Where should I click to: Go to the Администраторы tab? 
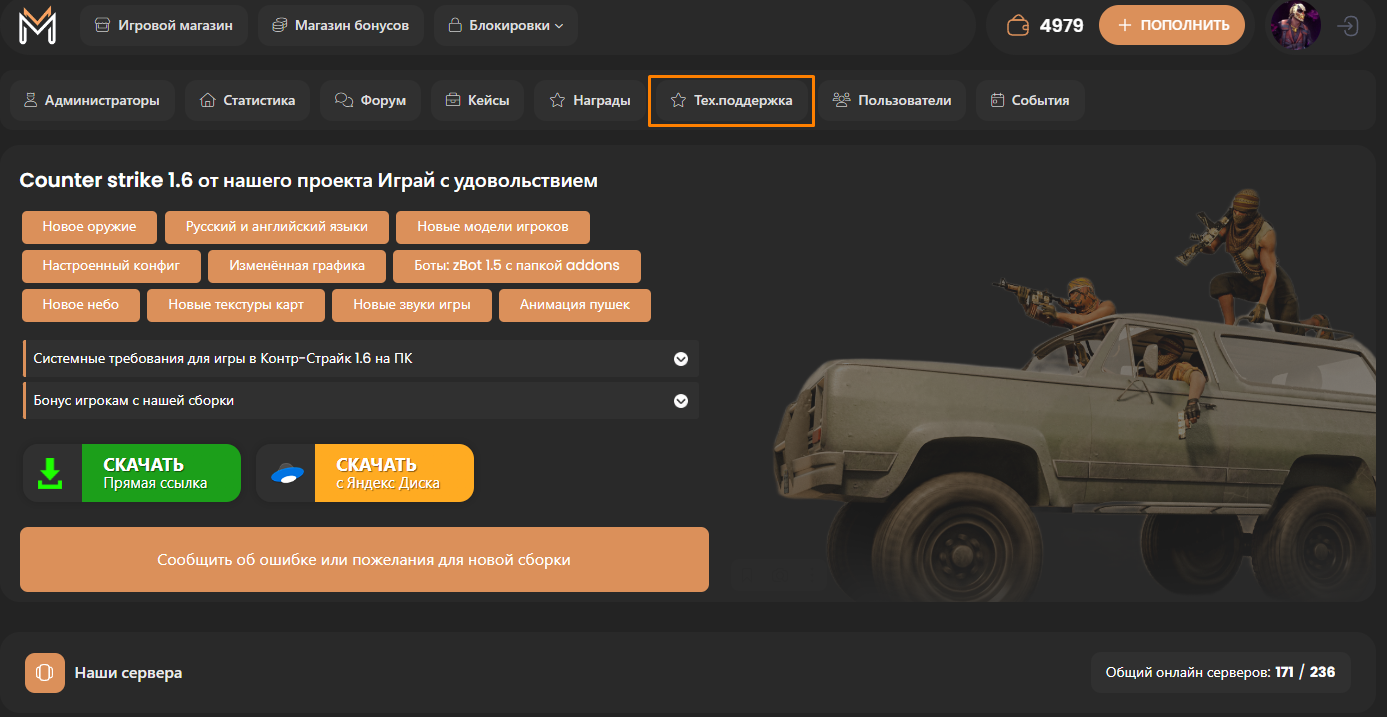point(92,100)
